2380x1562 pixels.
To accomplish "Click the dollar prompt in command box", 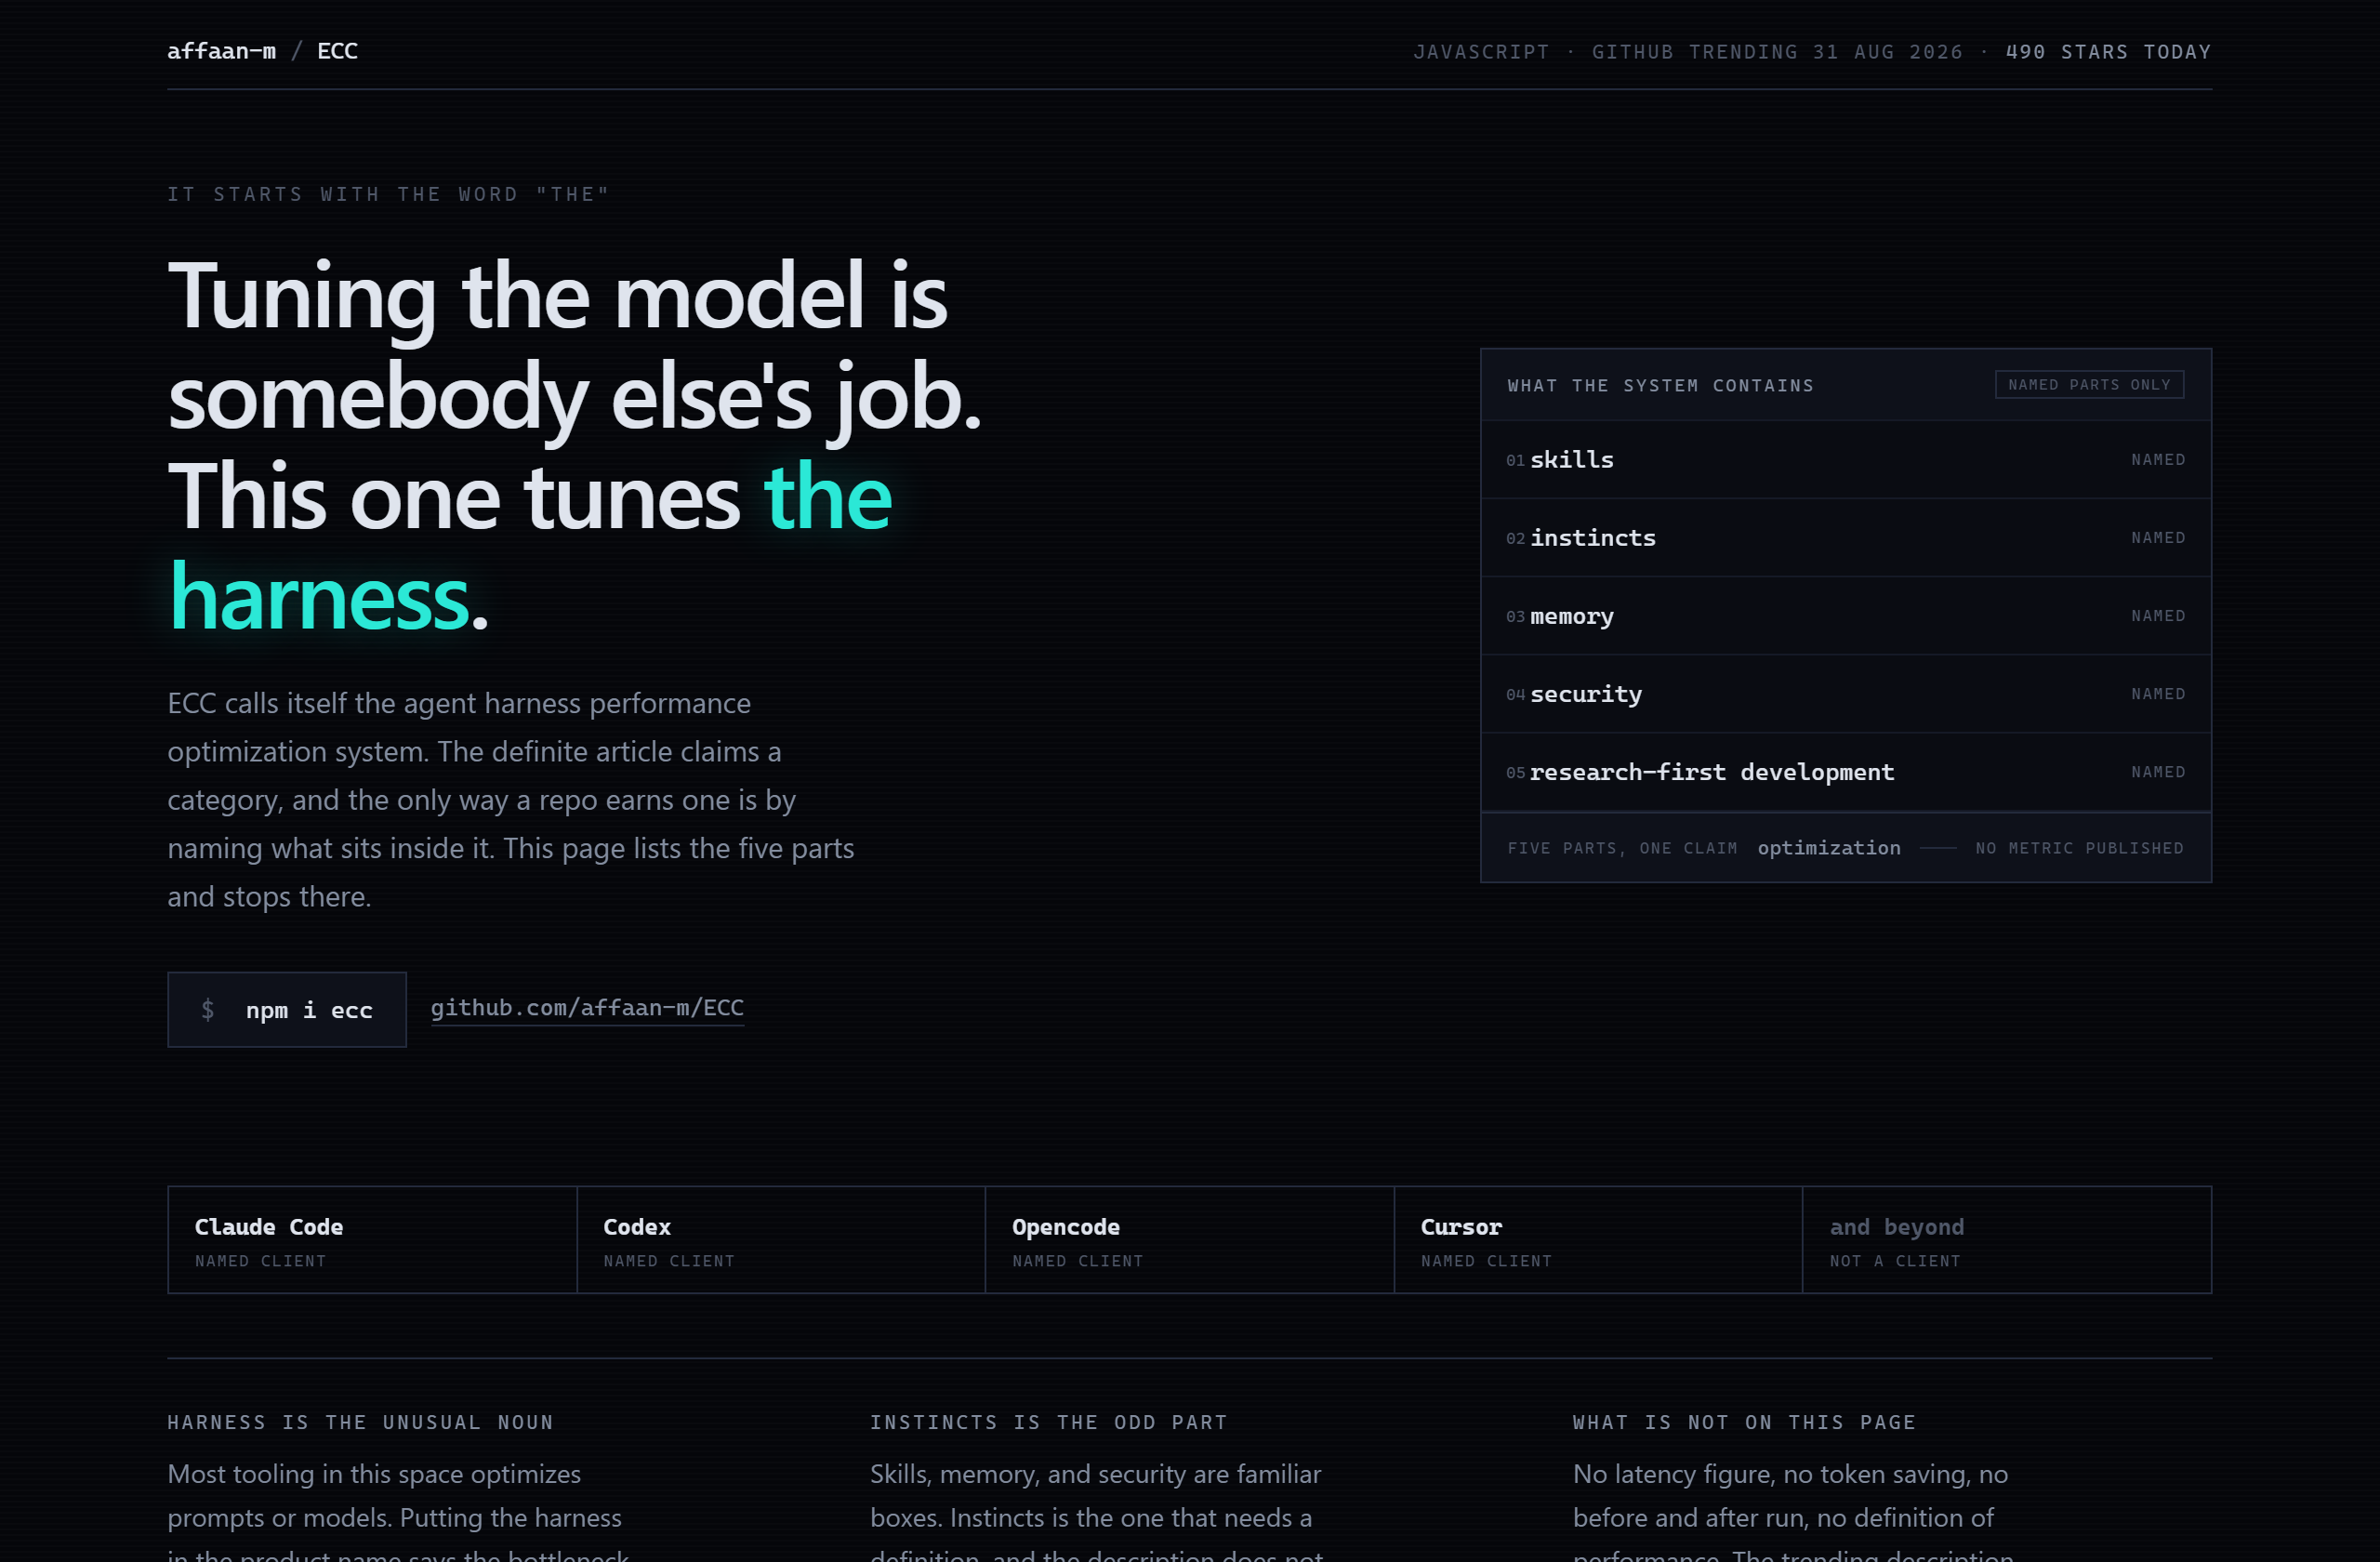I will pyautogui.click(x=208, y=1010).
